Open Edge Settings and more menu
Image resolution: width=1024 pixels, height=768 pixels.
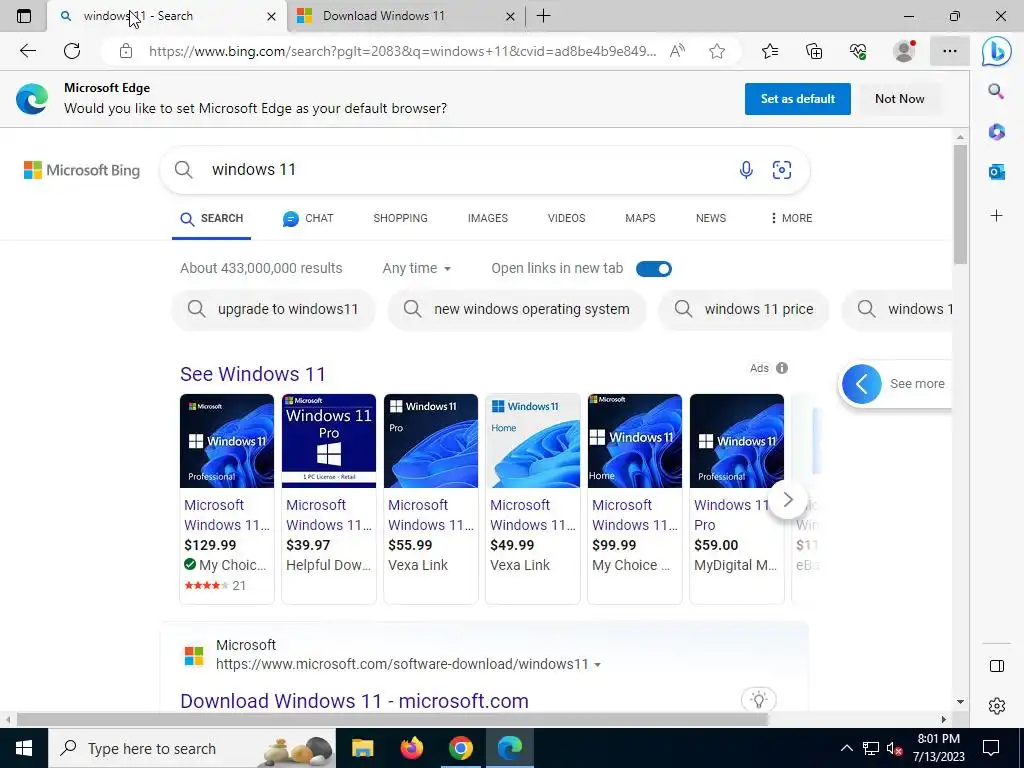950,51
